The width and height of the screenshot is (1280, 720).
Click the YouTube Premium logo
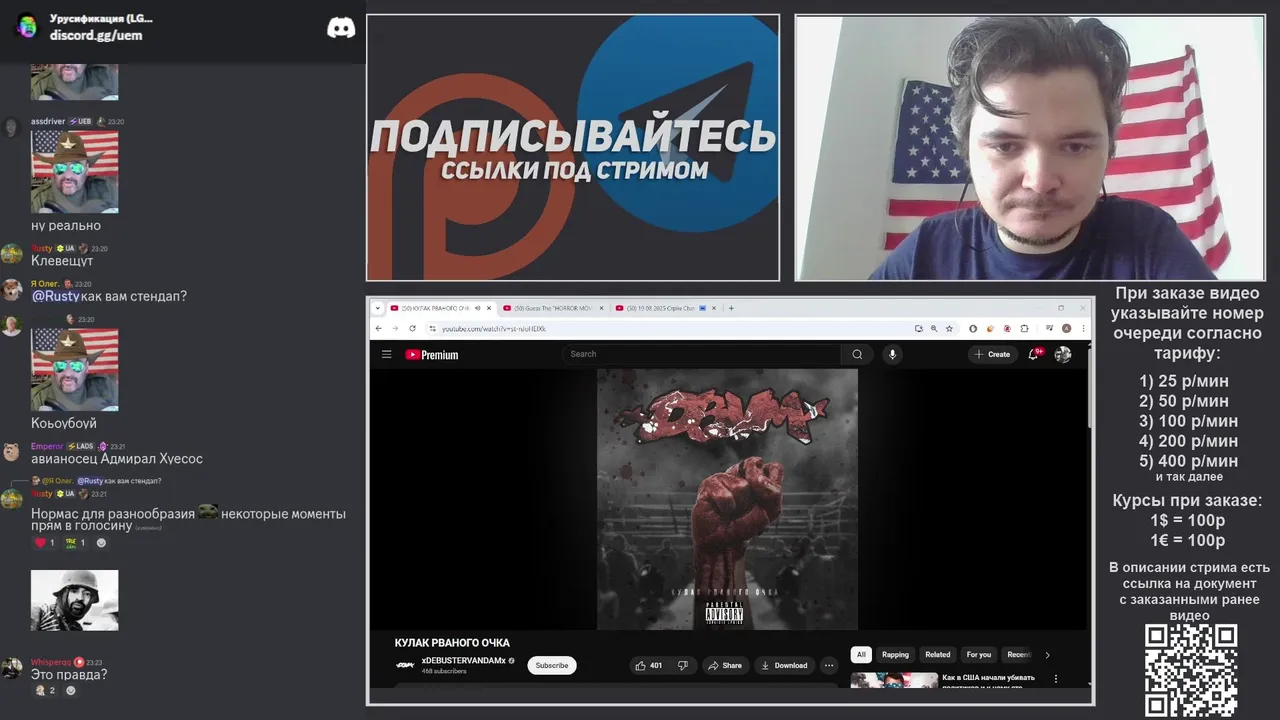[432, 354]
